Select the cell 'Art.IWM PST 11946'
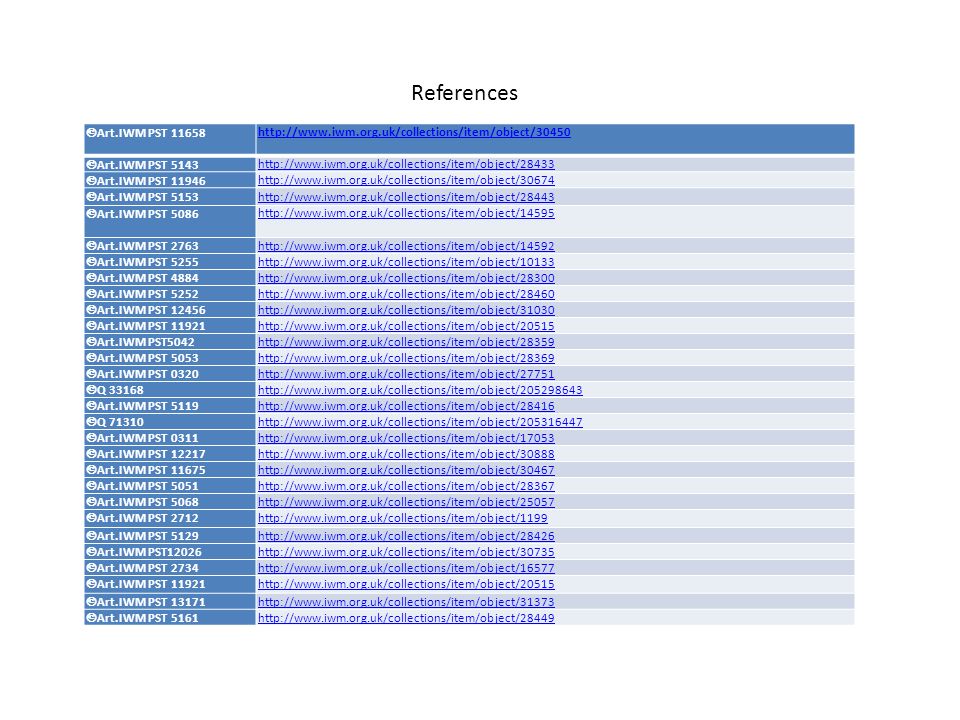The image size is (960, 720). [x=170, y=181]
